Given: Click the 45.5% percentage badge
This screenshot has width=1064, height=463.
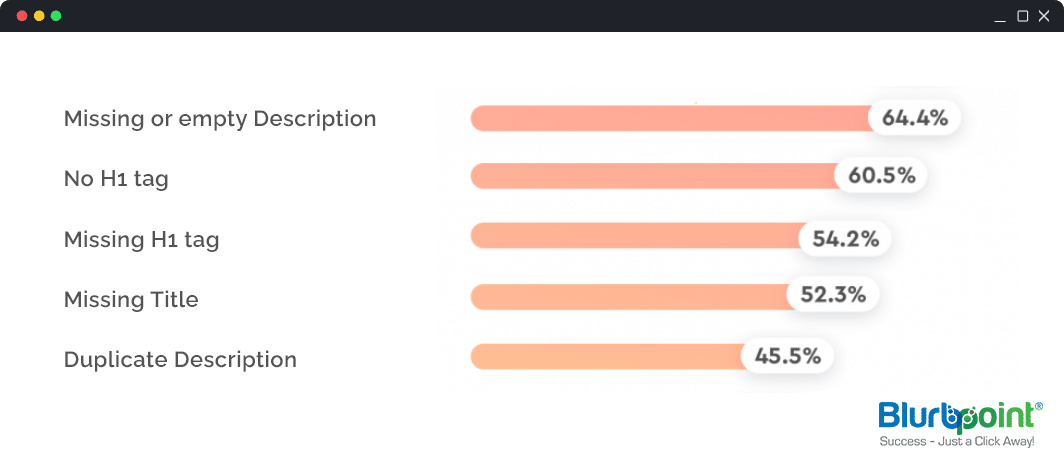Looking at the screenshot, I should point(787,355).
